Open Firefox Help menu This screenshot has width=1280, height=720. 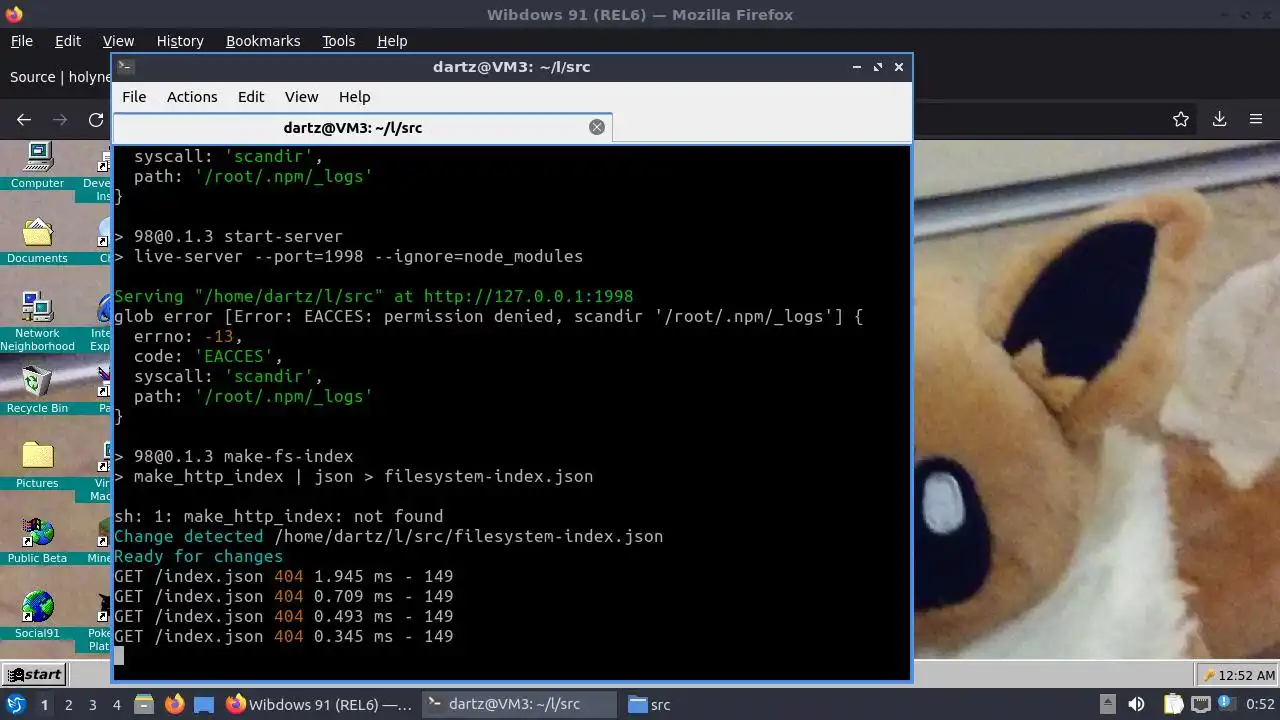[392, 41]
